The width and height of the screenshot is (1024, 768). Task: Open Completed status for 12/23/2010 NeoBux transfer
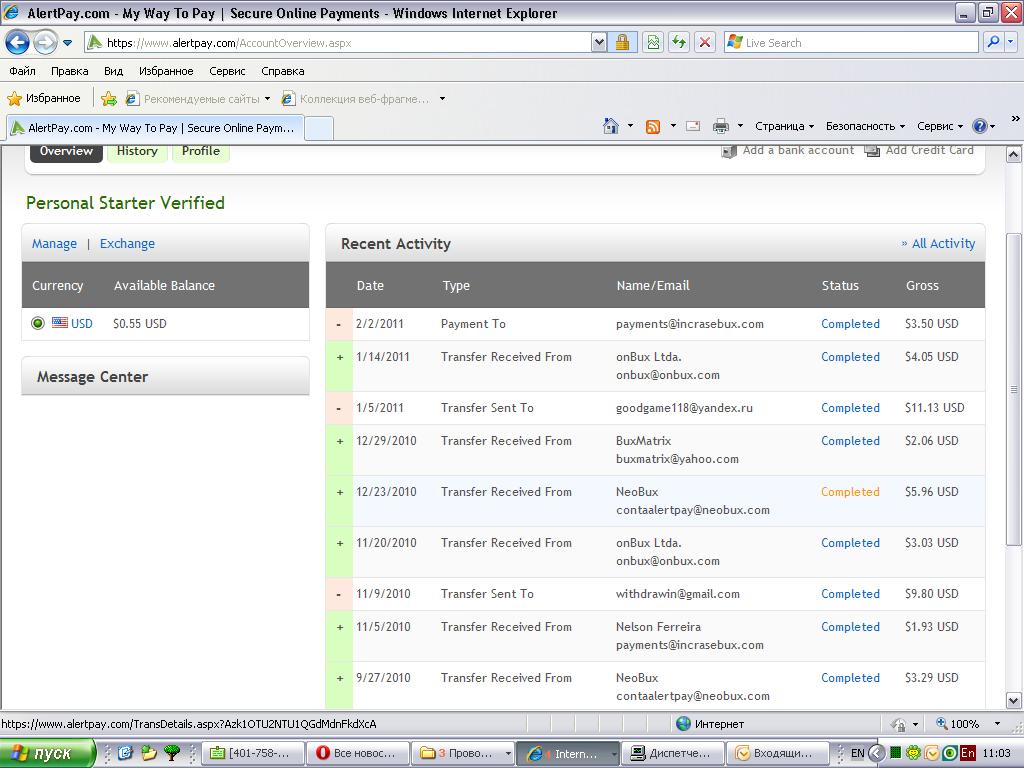(850, 492)
